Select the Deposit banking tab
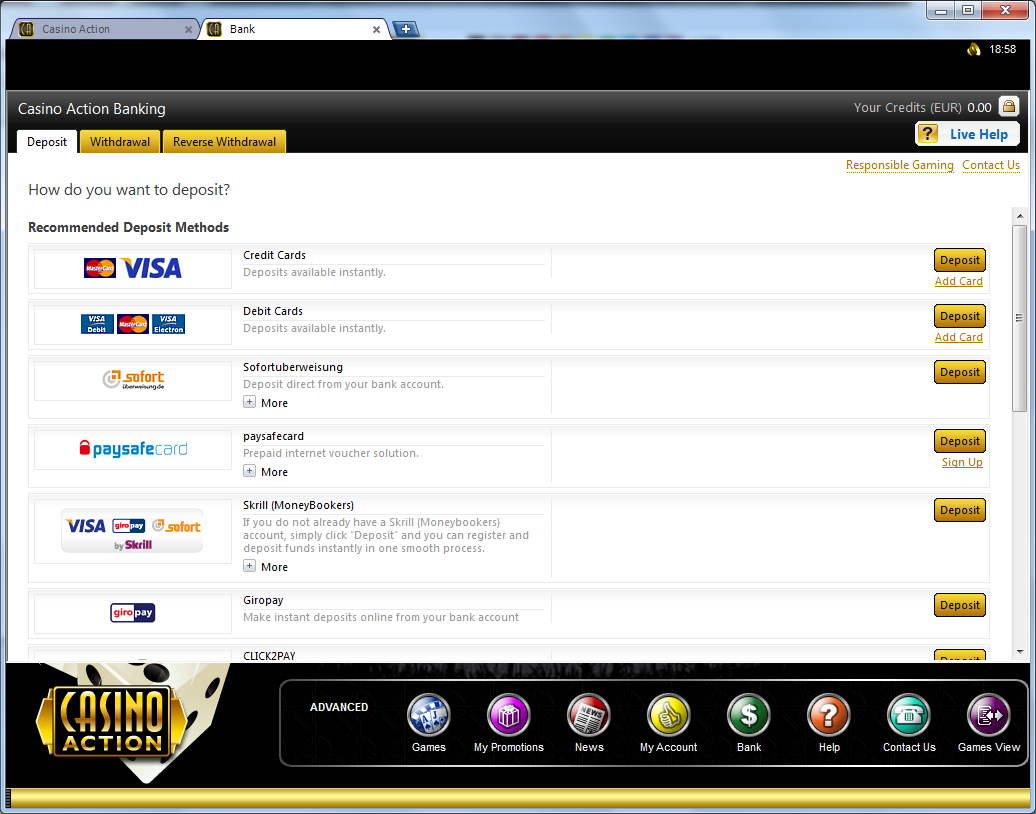Screen dimensions: 1036x814 (47, 141)
